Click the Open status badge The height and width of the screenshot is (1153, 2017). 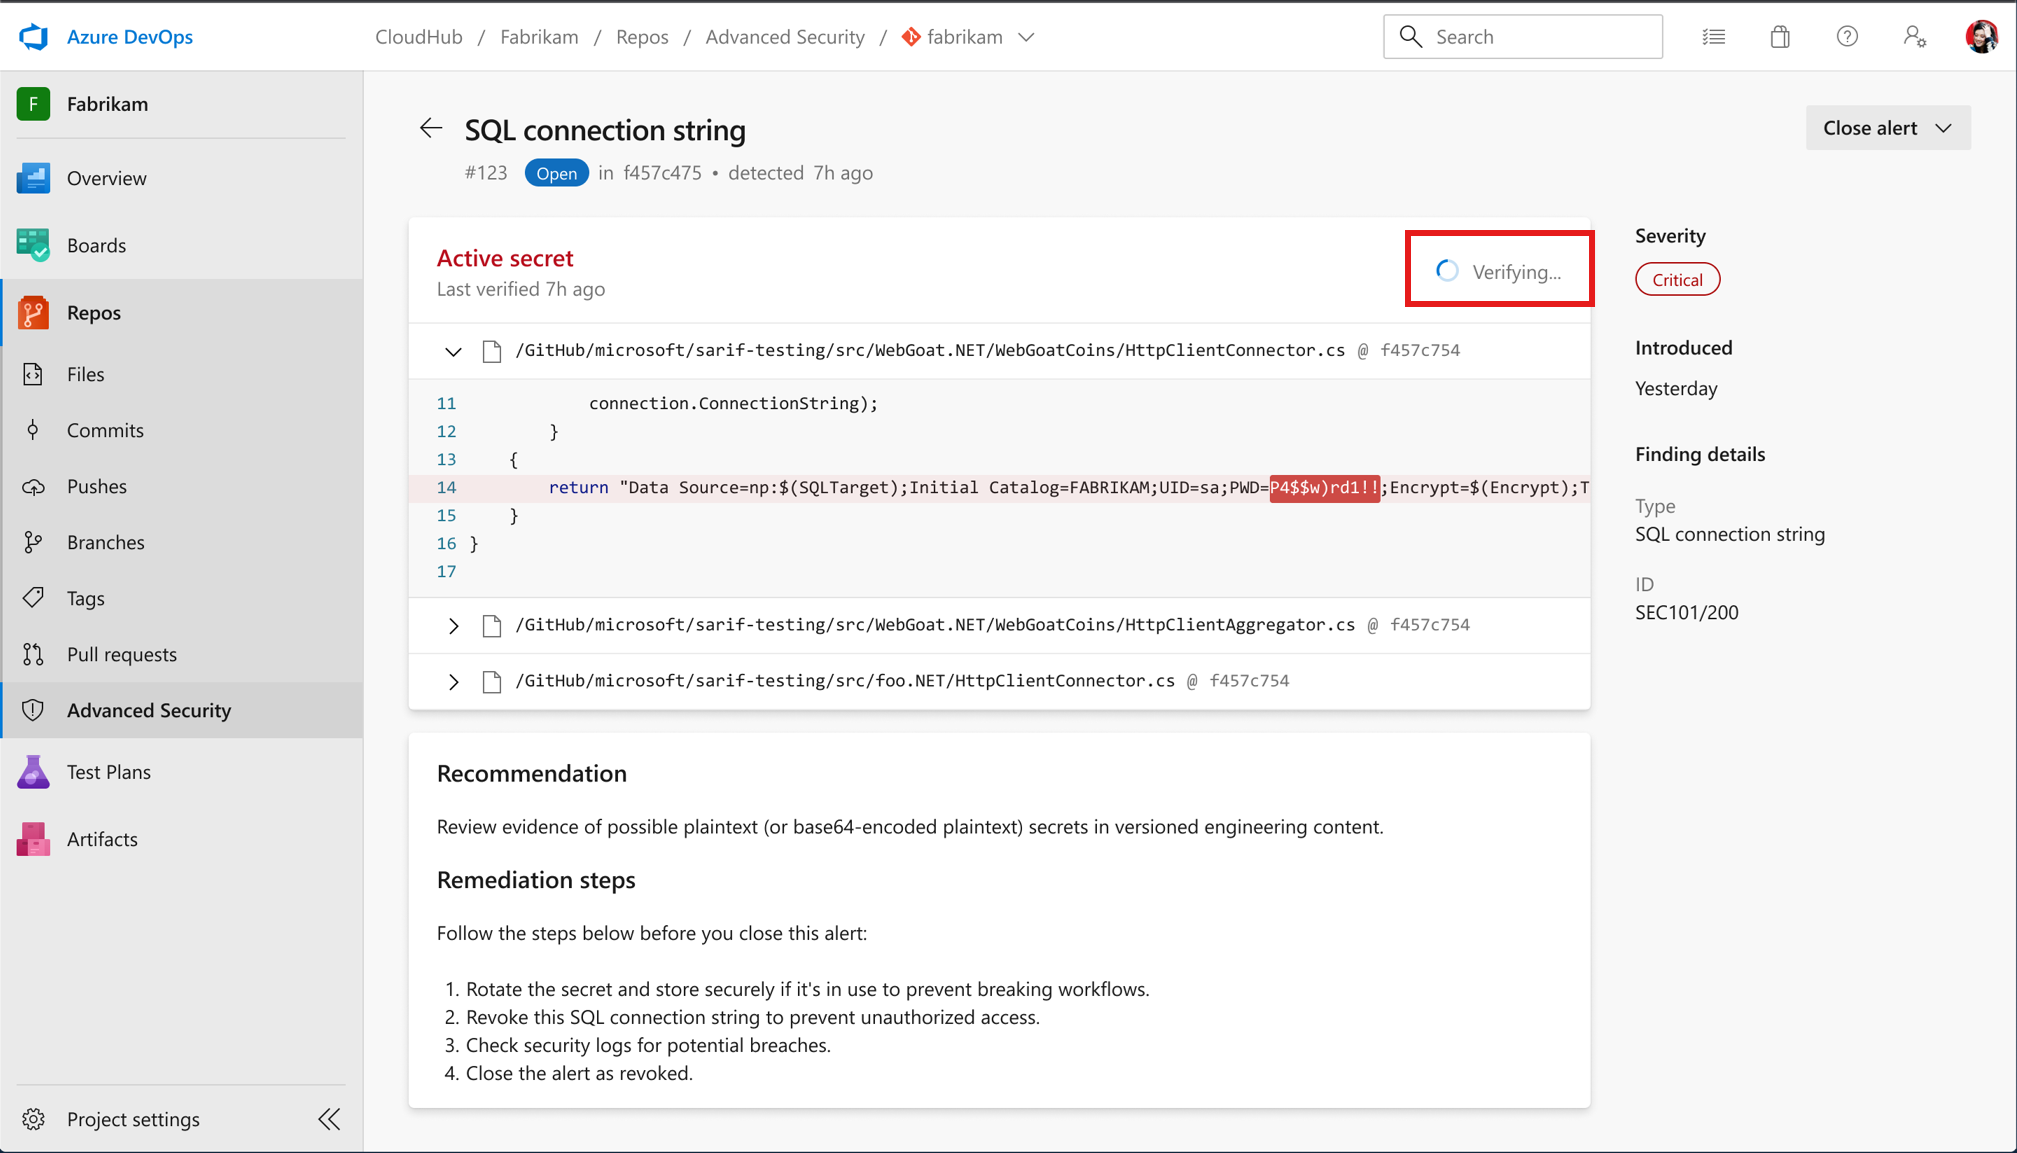(556, 173)
